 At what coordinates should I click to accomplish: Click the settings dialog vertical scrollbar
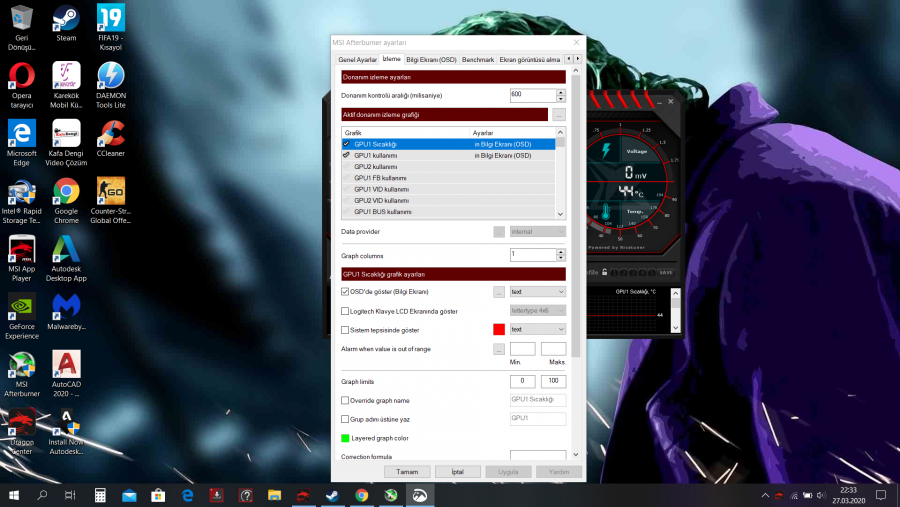[x=576, y=215]
